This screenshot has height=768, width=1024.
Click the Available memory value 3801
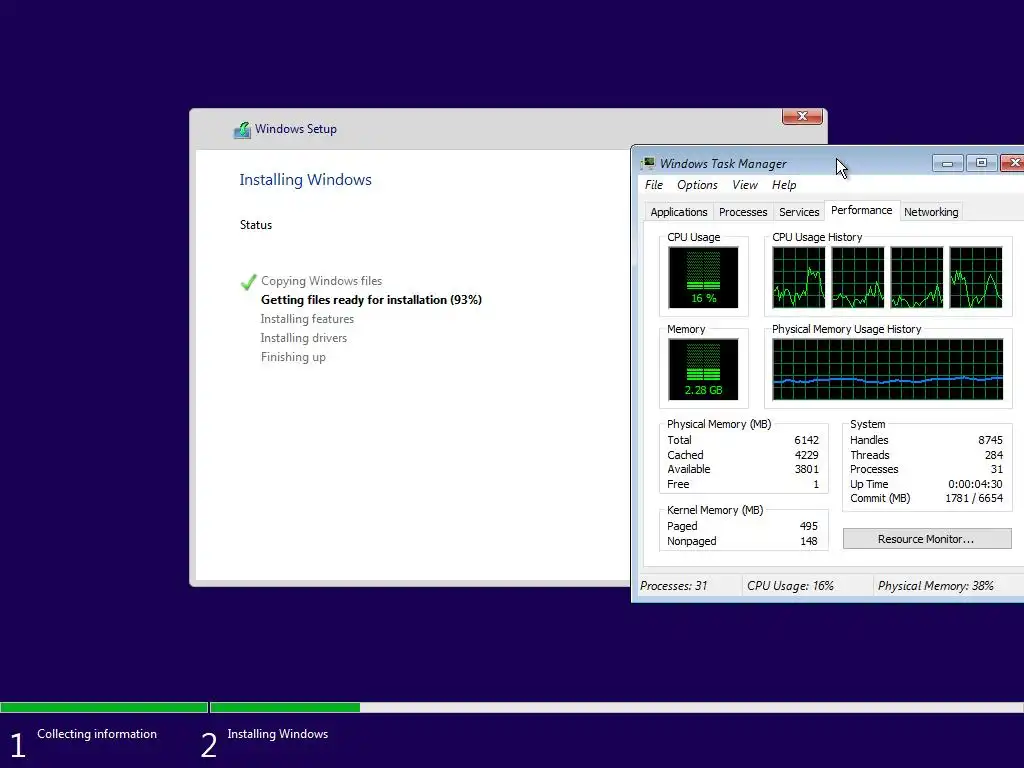[x=806, y=470]
